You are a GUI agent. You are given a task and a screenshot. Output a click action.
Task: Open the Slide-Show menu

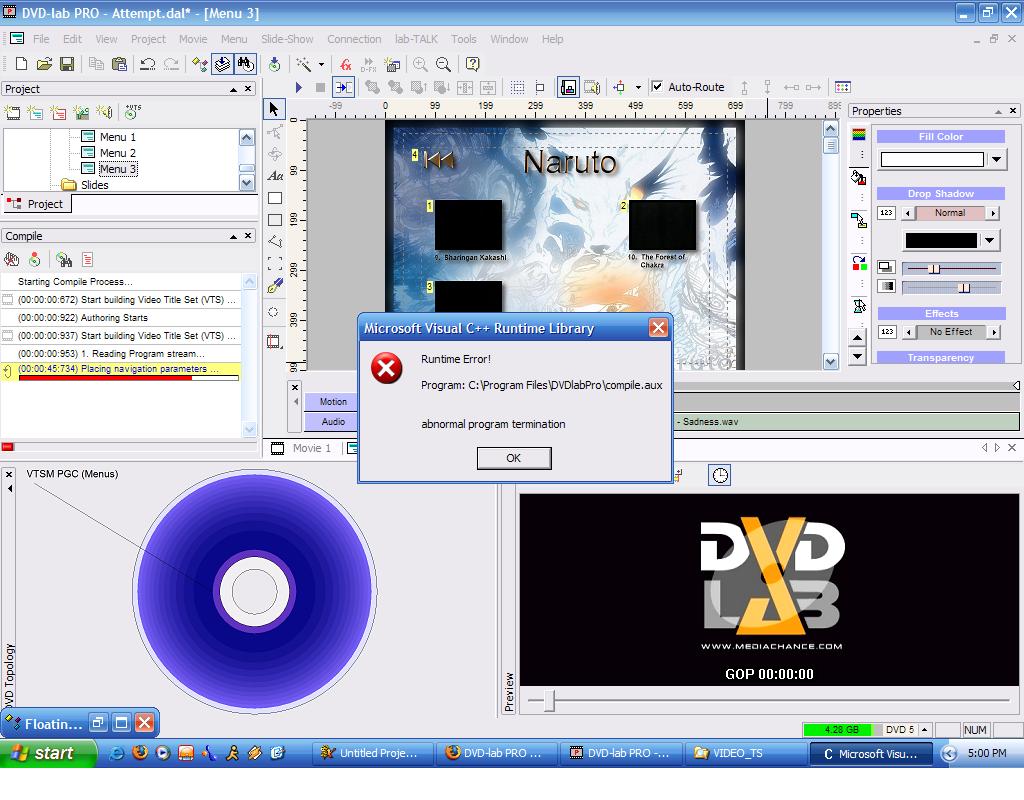tap(287, 39)
